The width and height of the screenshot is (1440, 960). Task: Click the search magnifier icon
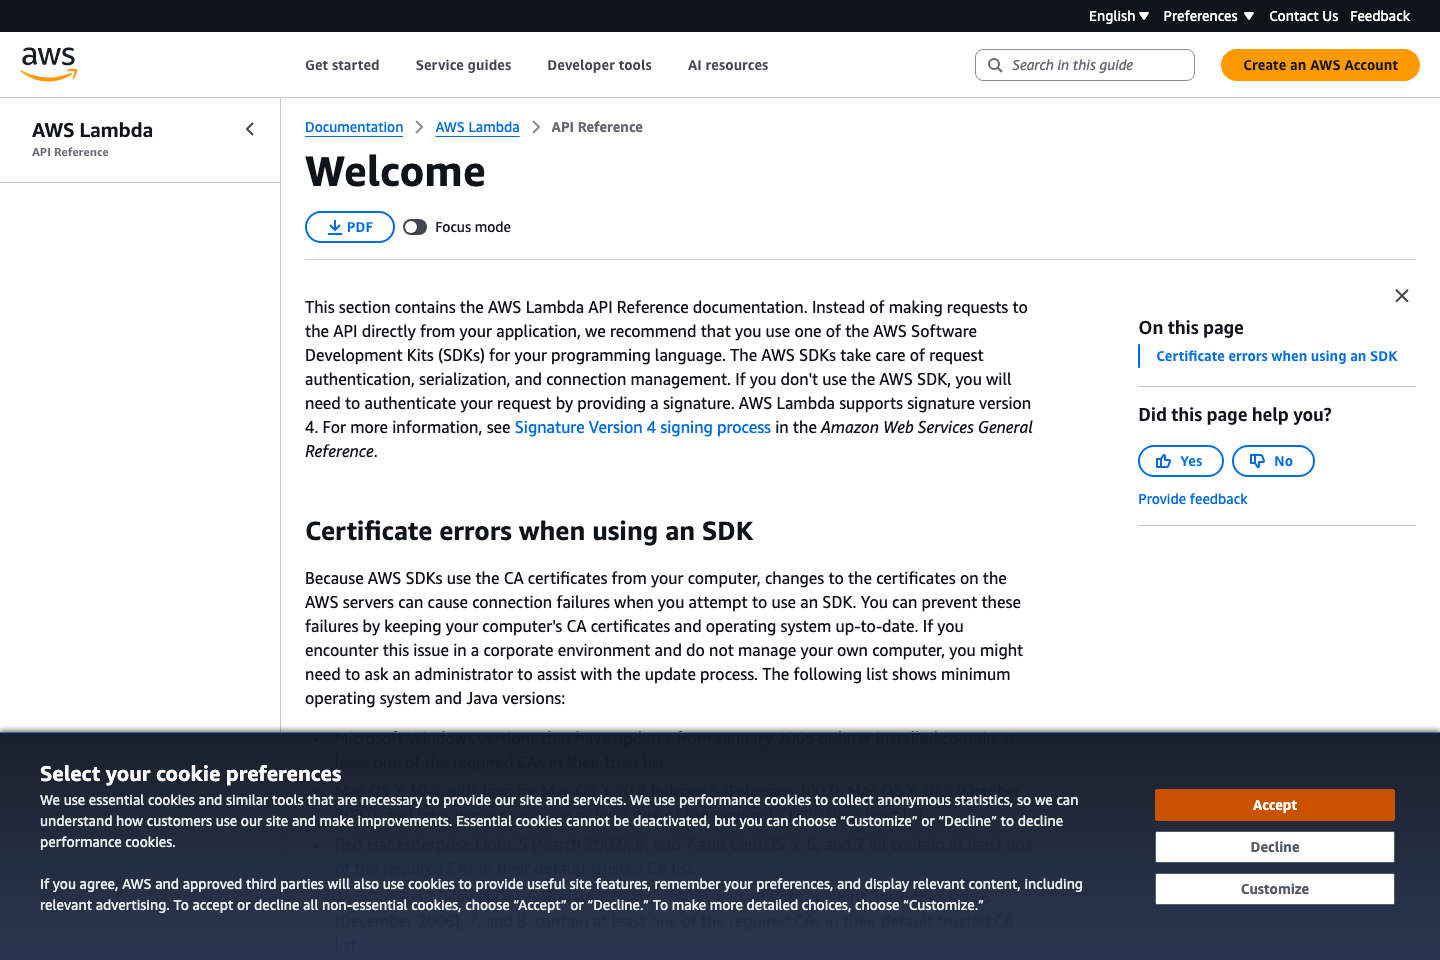pos(995,64)
